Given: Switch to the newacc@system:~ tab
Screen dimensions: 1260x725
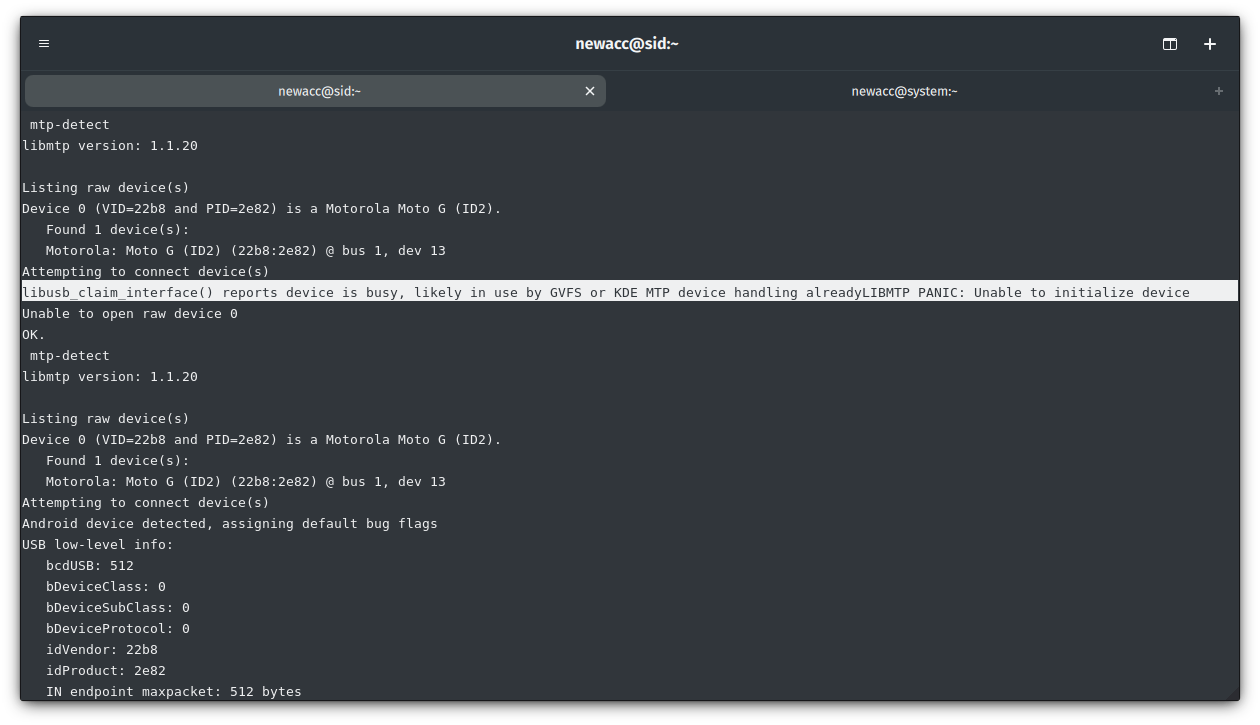Looking at the screenshot, I should [x=904, y=91].
